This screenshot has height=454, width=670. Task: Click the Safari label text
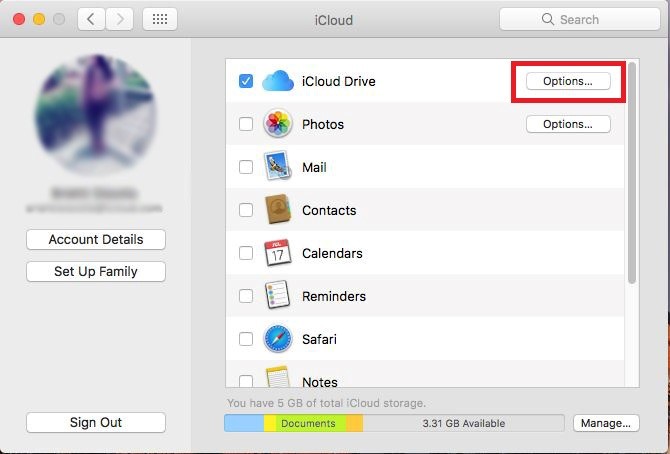coord(319,339)
